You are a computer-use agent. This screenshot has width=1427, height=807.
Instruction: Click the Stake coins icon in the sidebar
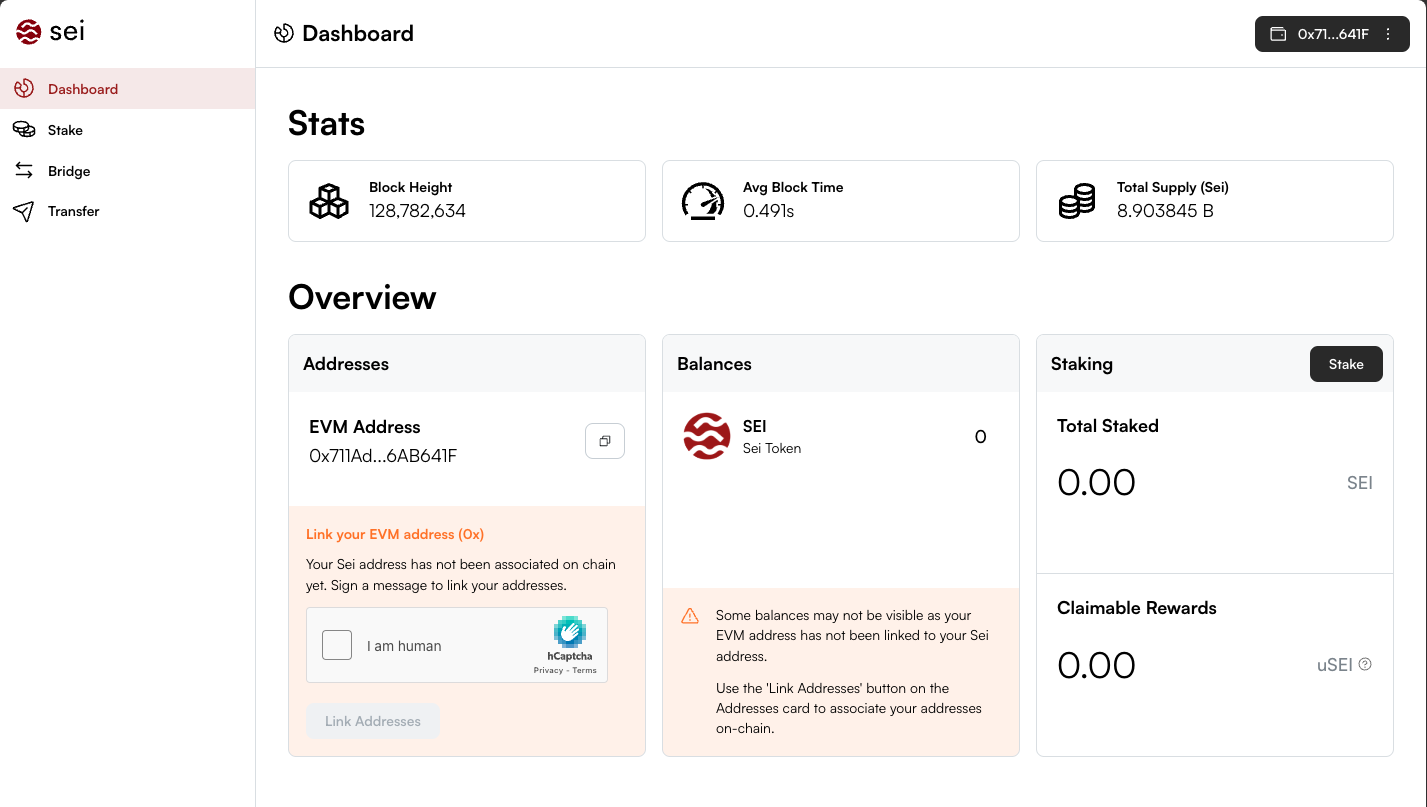click(x=24, y=130)
